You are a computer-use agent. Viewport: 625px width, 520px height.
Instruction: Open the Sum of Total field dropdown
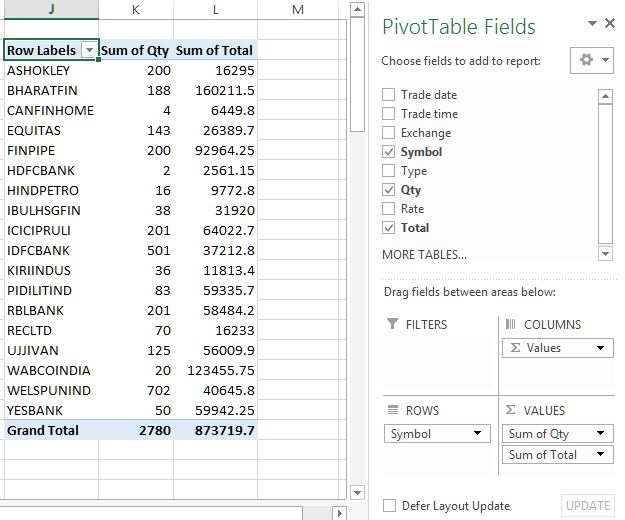[600, 454]
